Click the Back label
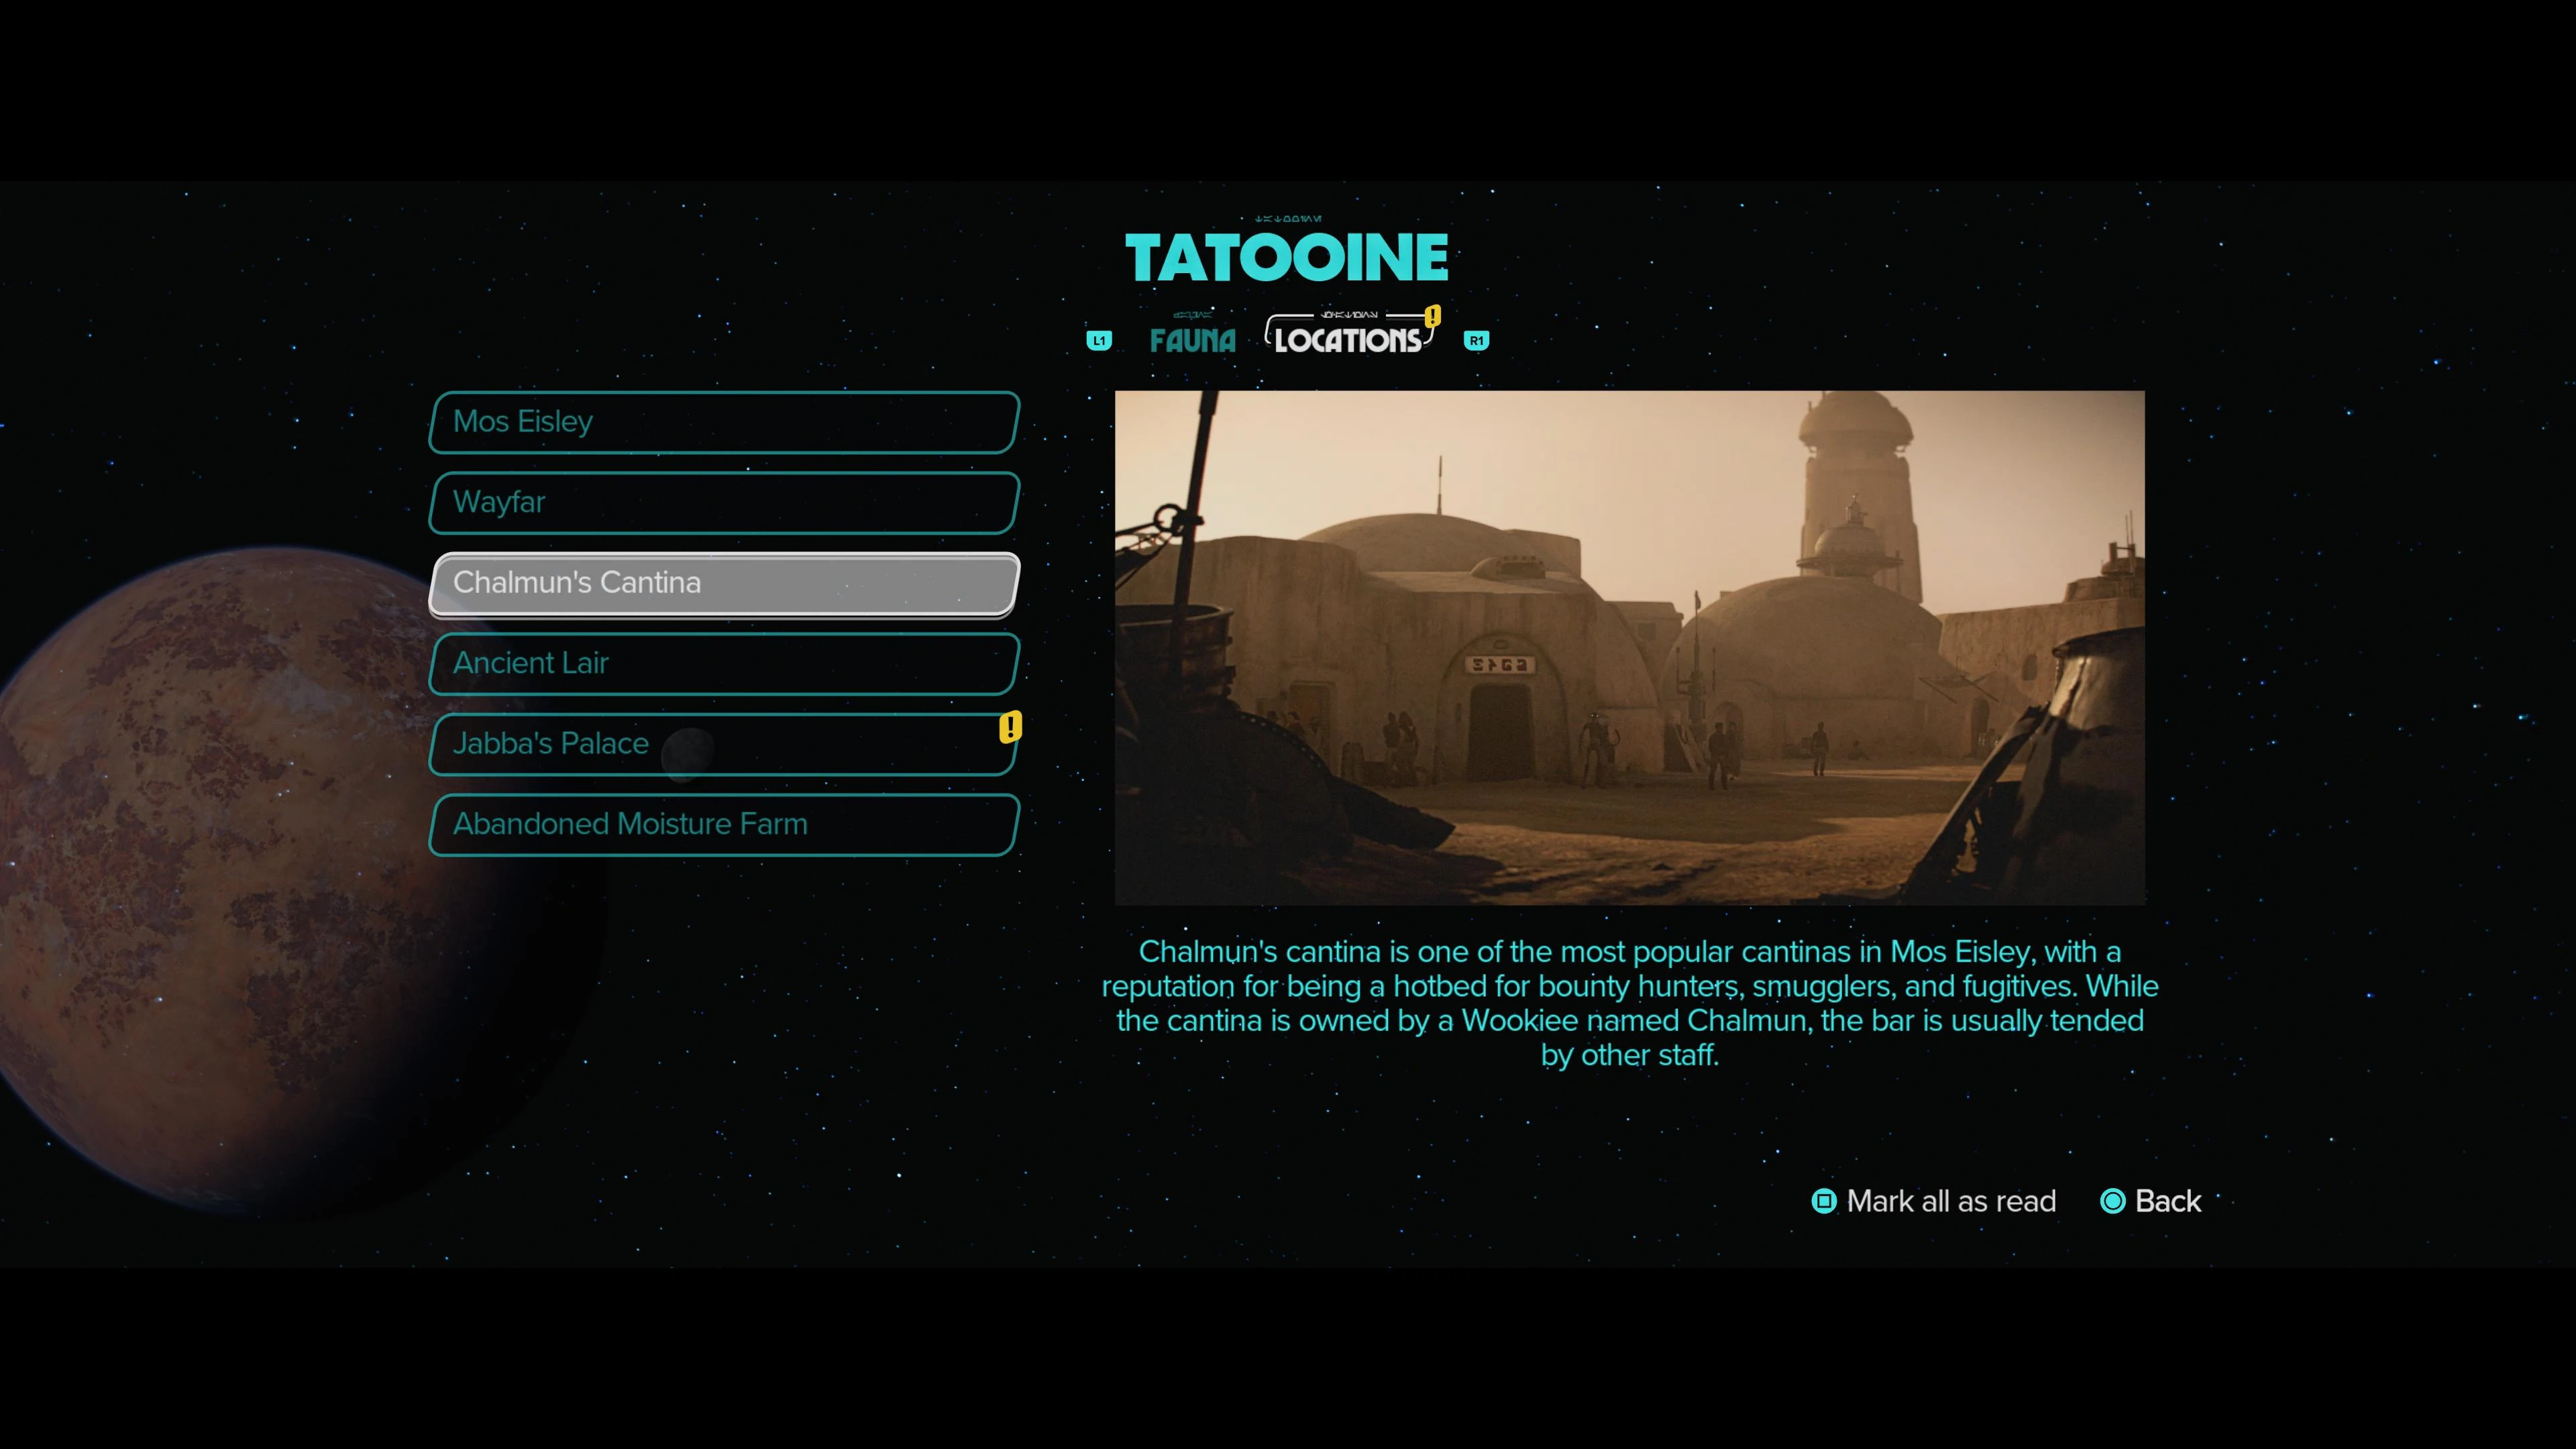2576x1449 pixels. click(x=2167, y=1201)
